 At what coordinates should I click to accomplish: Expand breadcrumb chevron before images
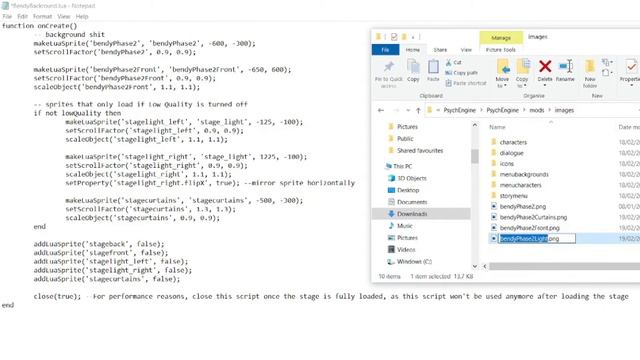[549, 110]
